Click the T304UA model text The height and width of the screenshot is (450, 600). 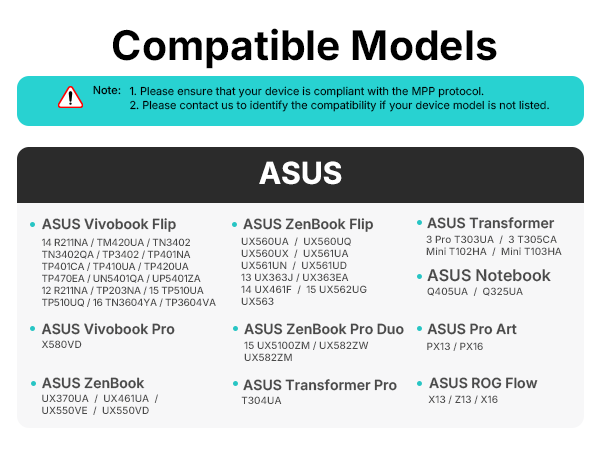(261, 401)
